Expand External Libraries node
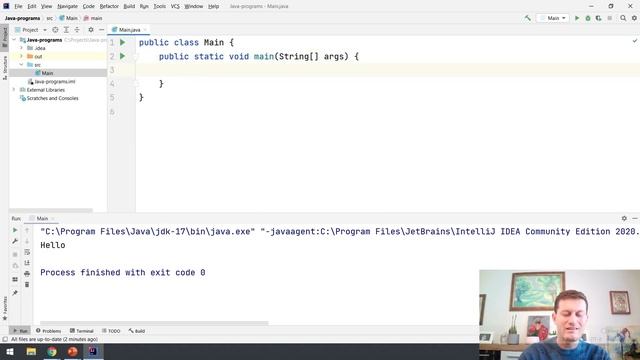 coord(14,90)
